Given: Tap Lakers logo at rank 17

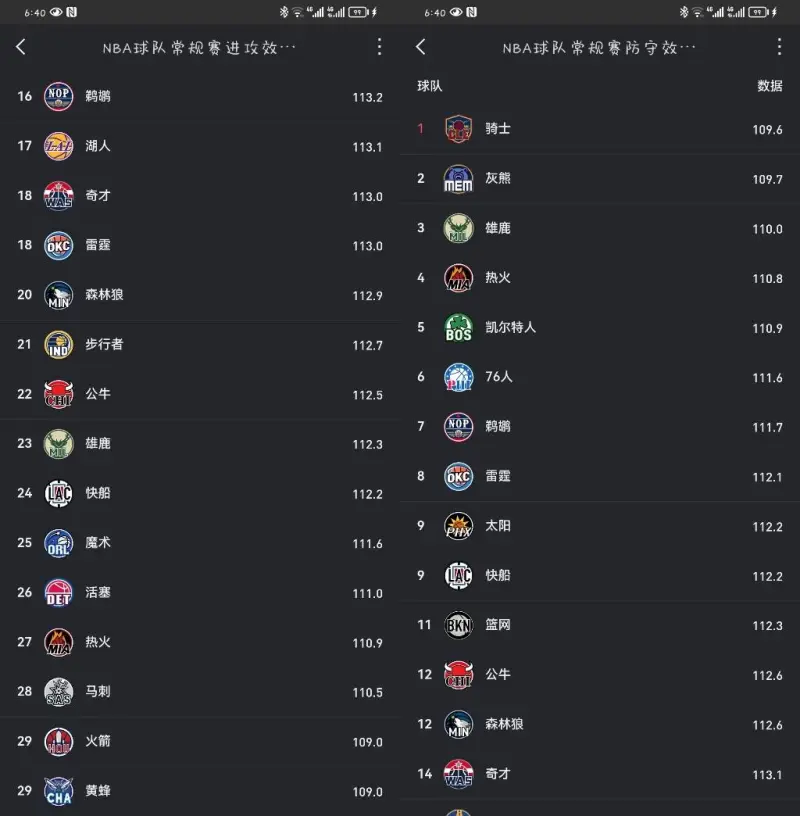Looking at the screenshot, I should 58,146.
